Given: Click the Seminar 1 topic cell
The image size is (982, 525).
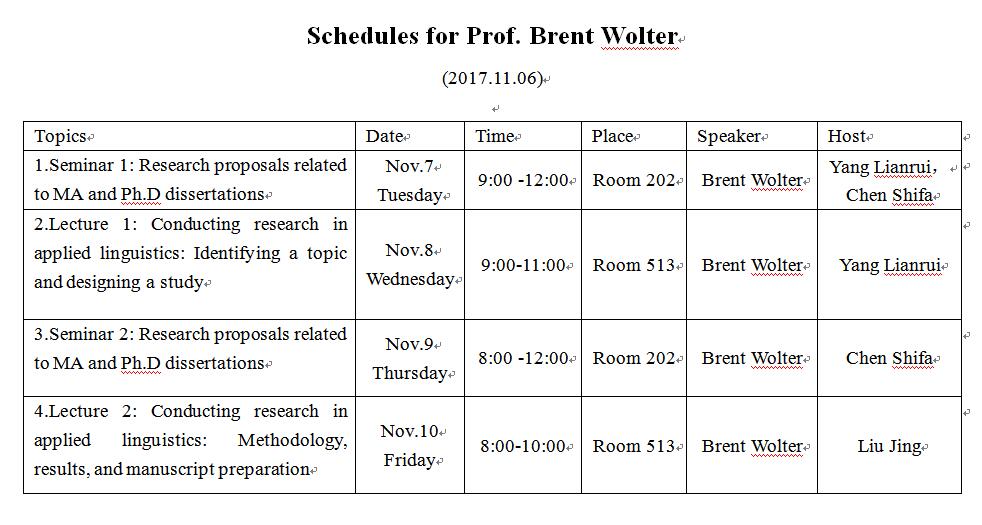Looking at the screenshot, I should tap(190, 180).
